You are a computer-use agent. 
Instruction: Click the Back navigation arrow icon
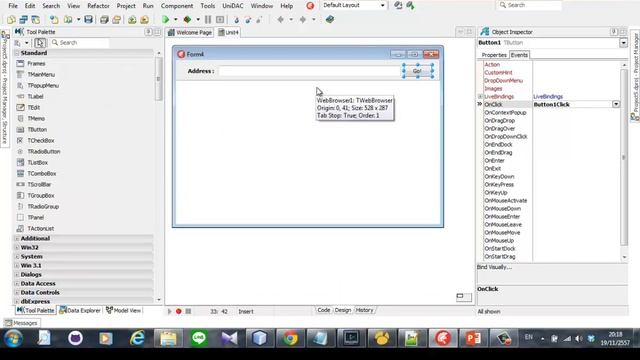click(280, 19)
